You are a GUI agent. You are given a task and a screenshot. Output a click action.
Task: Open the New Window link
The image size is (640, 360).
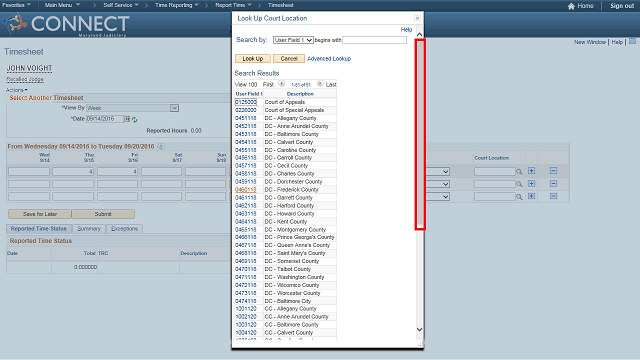pos(590,42)
